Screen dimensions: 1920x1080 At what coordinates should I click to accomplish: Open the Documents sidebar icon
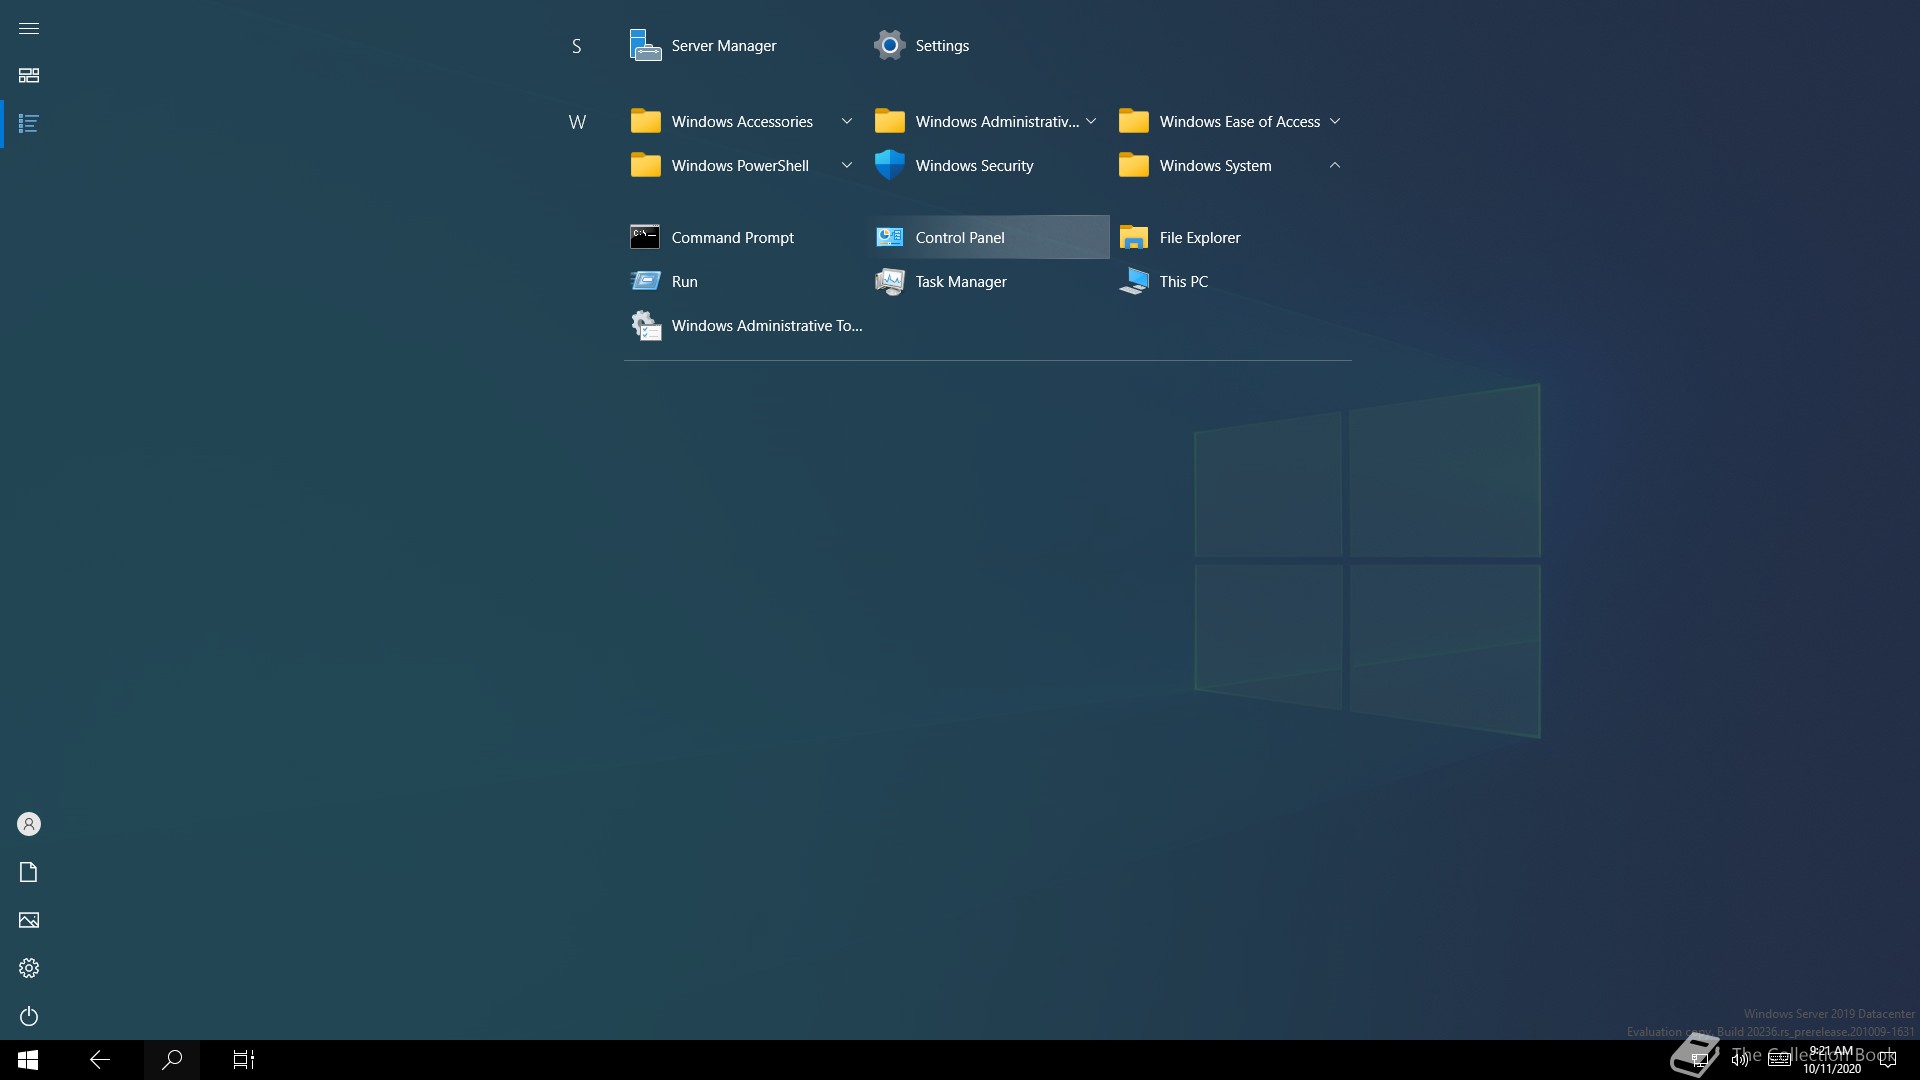pyautogui.click(x=29, y=872)
